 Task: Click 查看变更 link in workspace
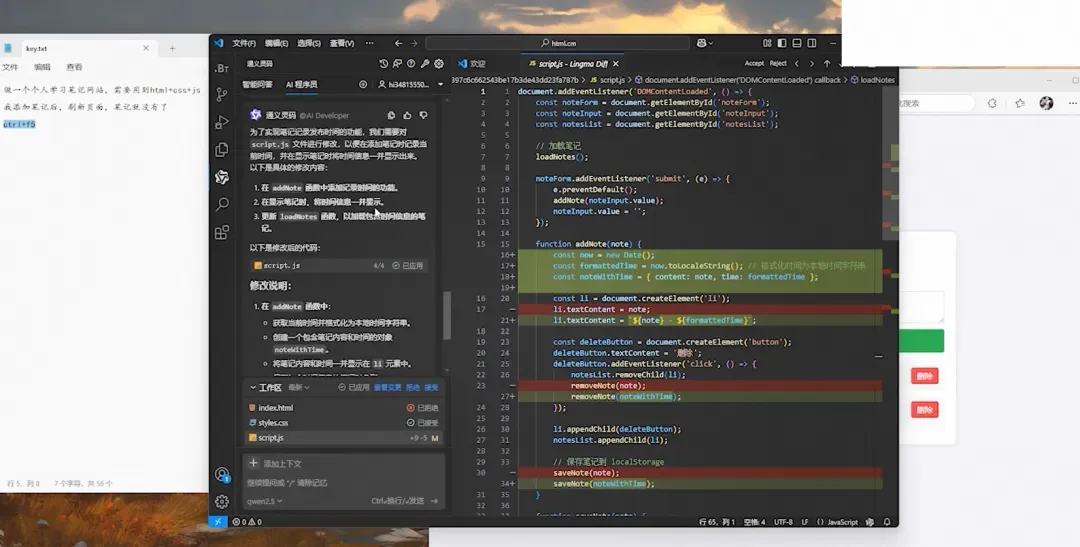click(387, 387)
